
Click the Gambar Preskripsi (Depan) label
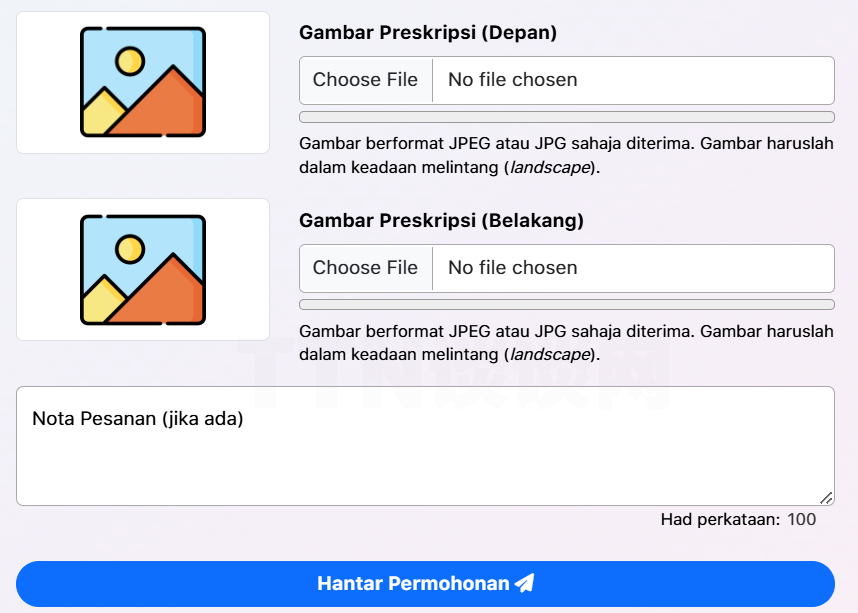pyautogui.click(x=428, y=32)
